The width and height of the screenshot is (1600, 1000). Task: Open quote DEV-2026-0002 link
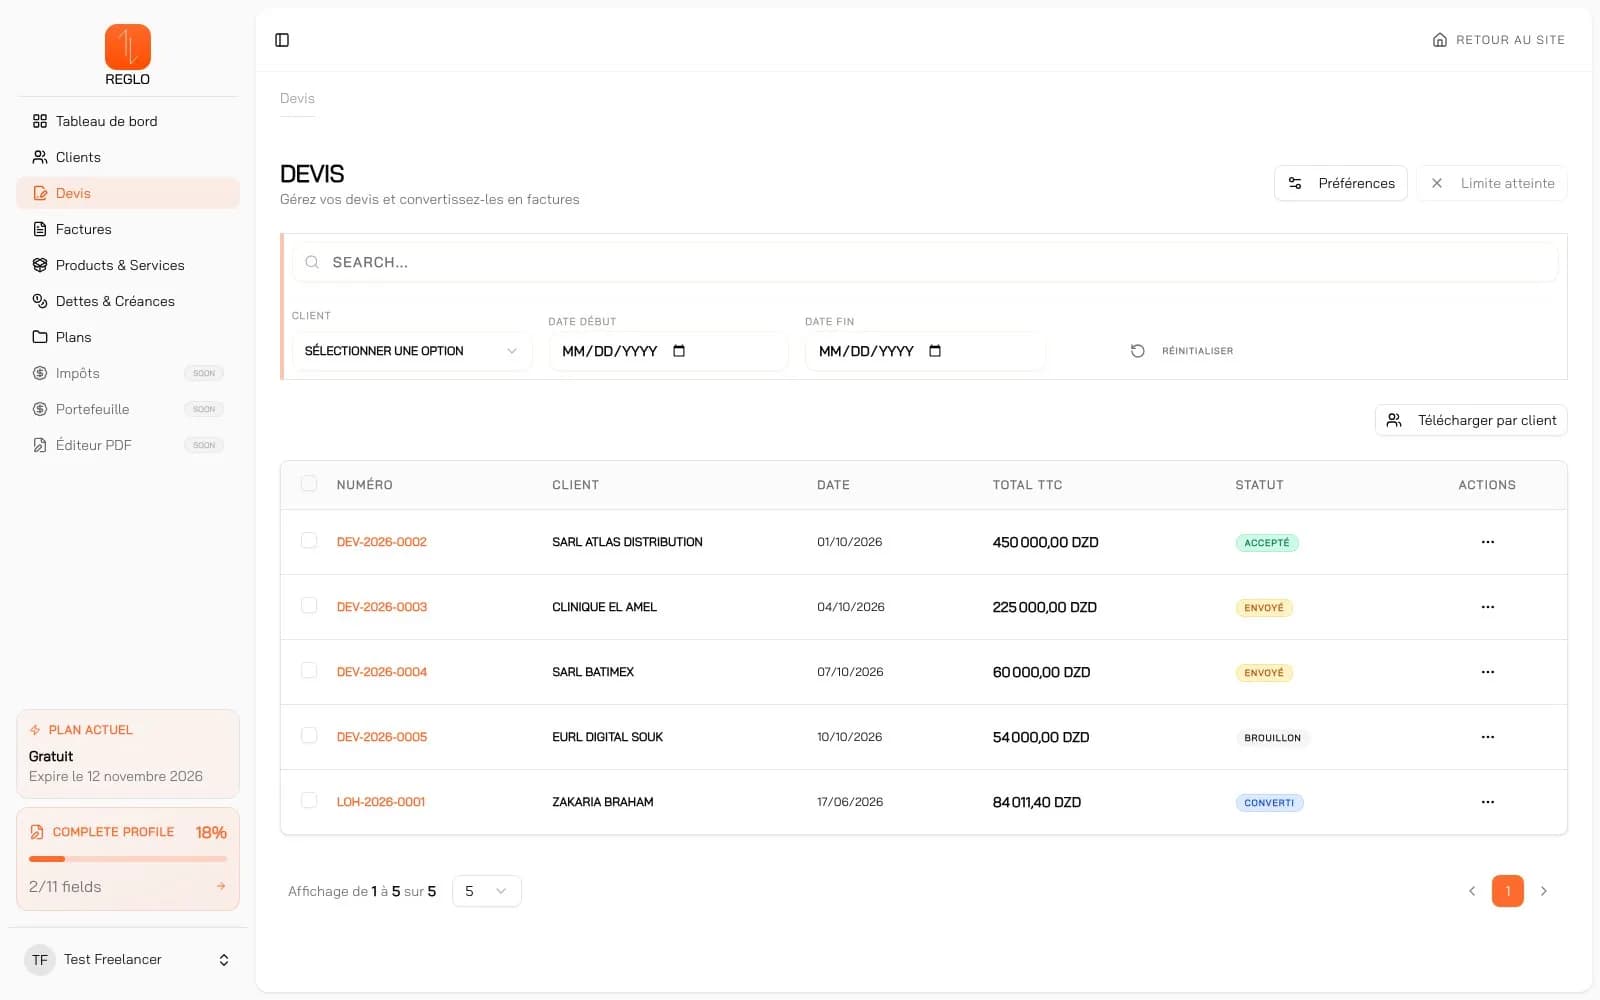click(382, 542)
